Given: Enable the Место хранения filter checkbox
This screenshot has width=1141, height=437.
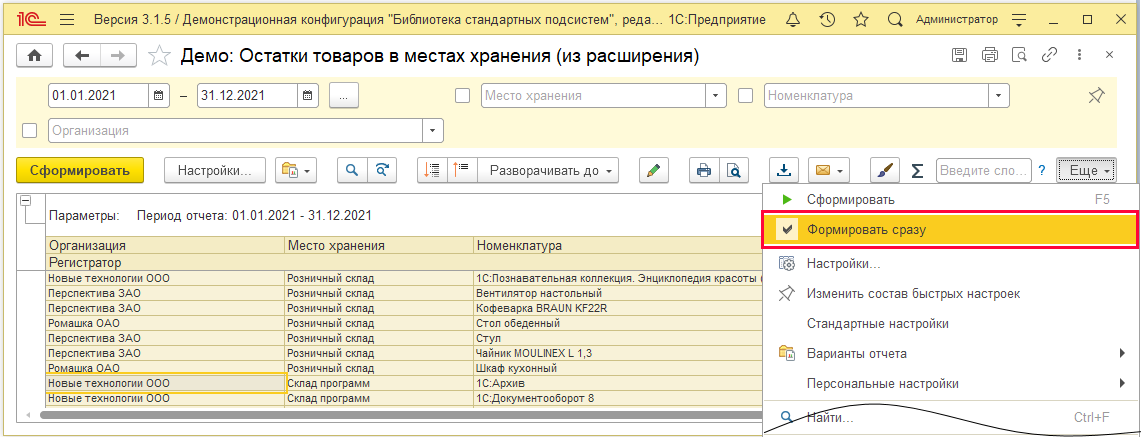Looking at the screenshot, I should pos(462,96).
